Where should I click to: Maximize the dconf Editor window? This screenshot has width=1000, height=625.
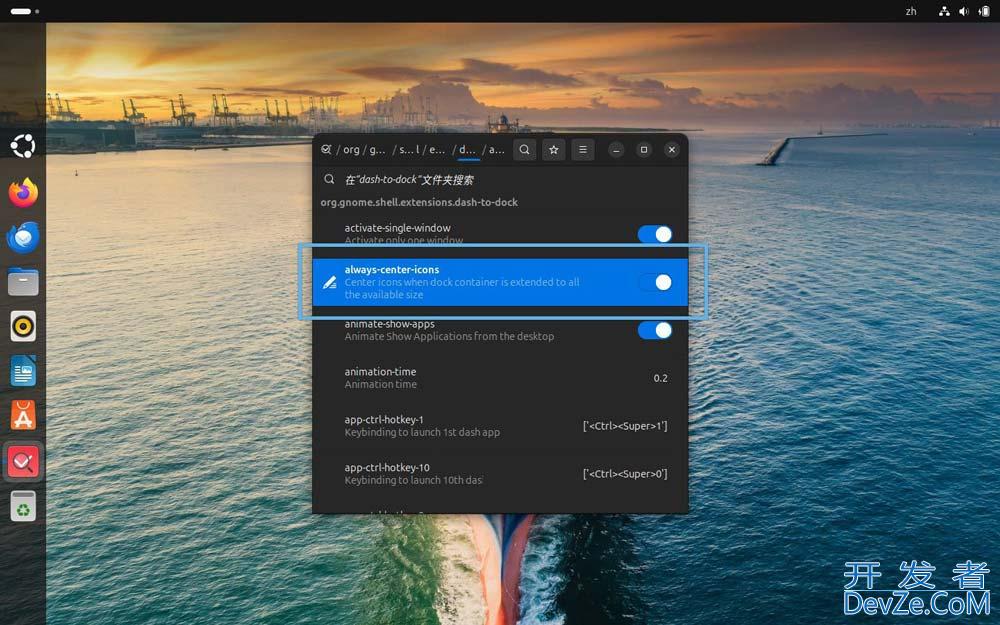(643, 149)
